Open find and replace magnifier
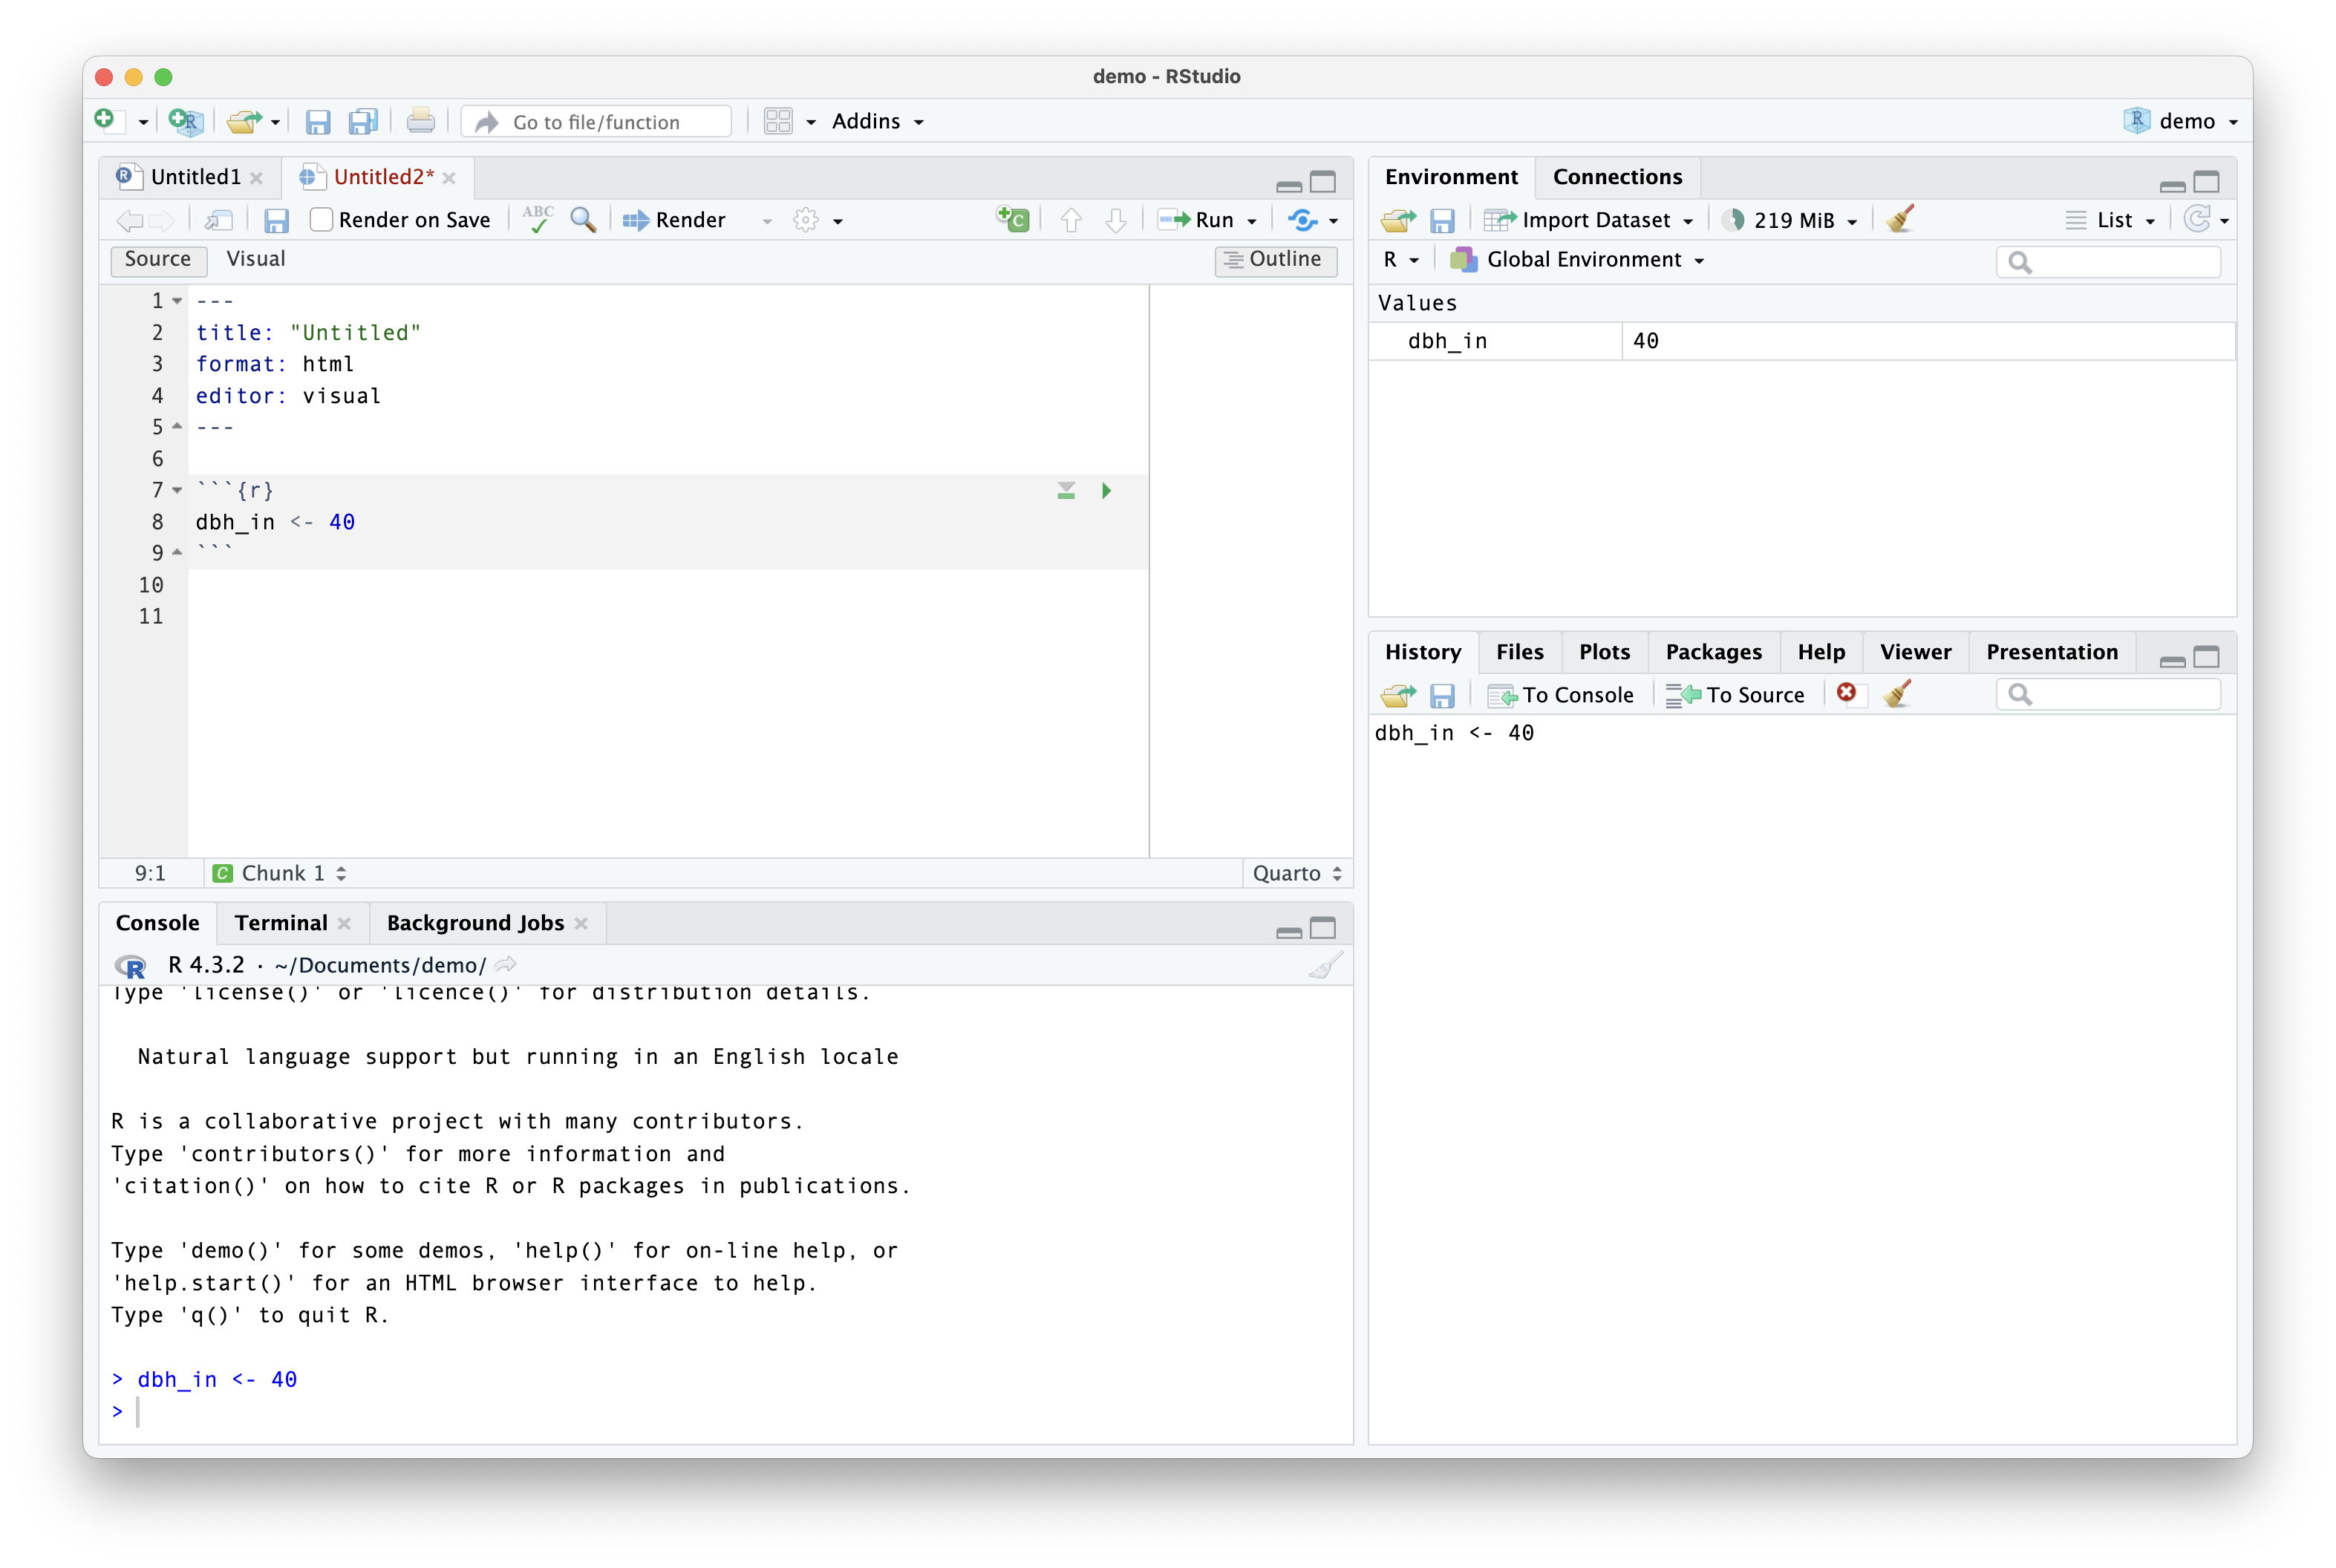 583,219
